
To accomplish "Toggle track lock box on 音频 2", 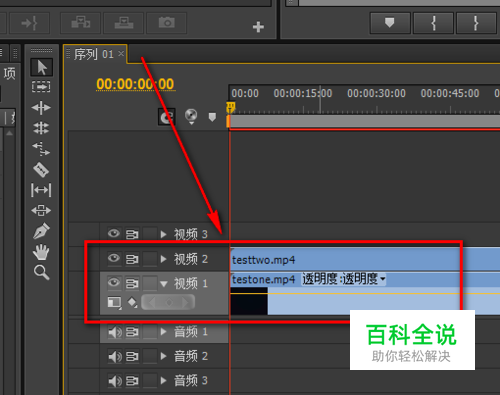I will 150,357.
